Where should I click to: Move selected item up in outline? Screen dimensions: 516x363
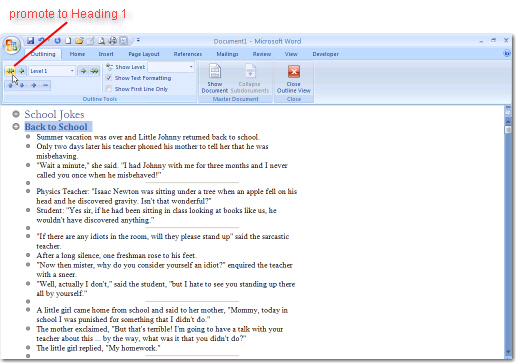click(x=10, y=85)
